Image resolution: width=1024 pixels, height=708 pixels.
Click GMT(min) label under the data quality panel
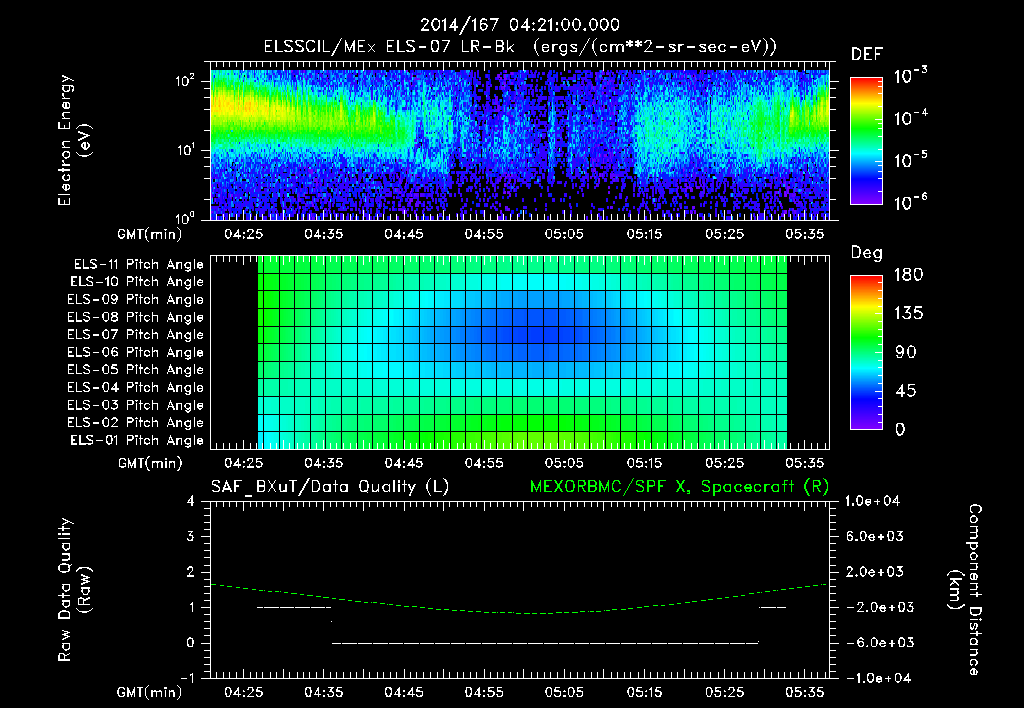point(150,692)
